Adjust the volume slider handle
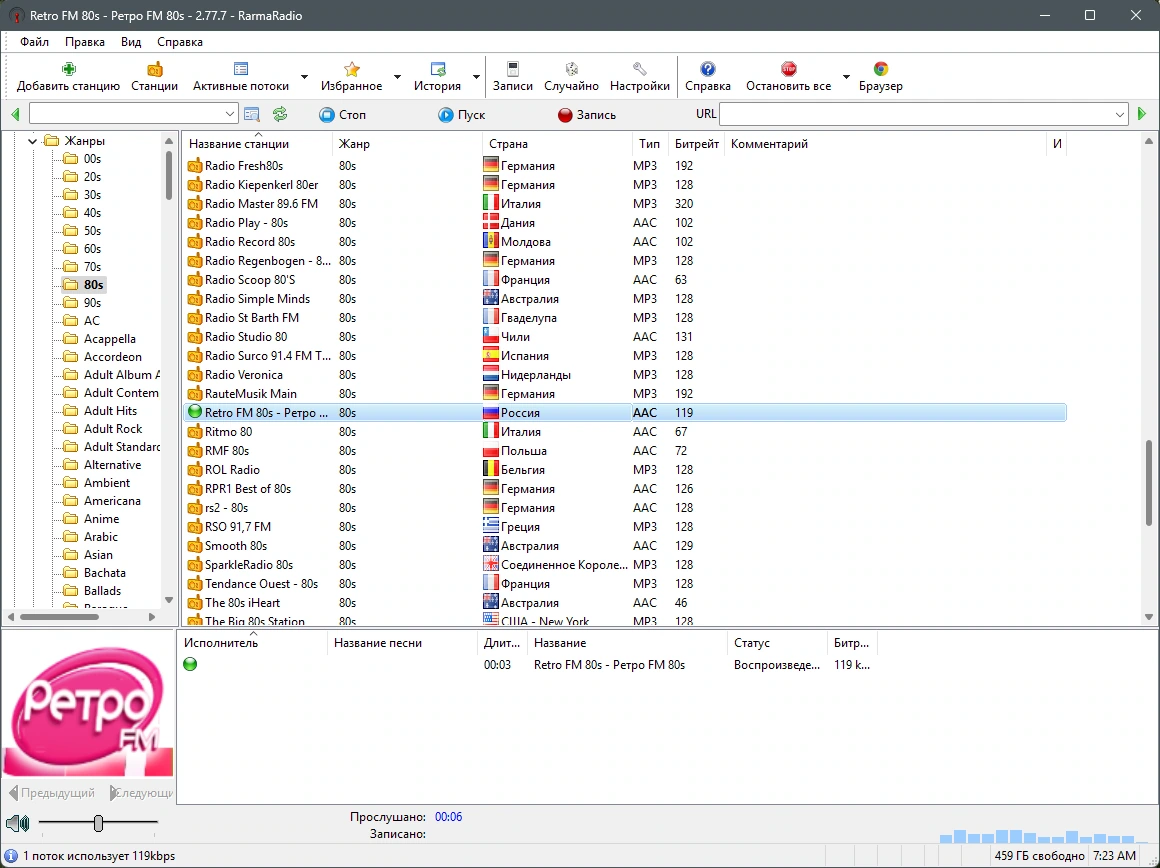The width and height of the screenshot is (1160, 868). pyautogui.click(x=98, y=823)
